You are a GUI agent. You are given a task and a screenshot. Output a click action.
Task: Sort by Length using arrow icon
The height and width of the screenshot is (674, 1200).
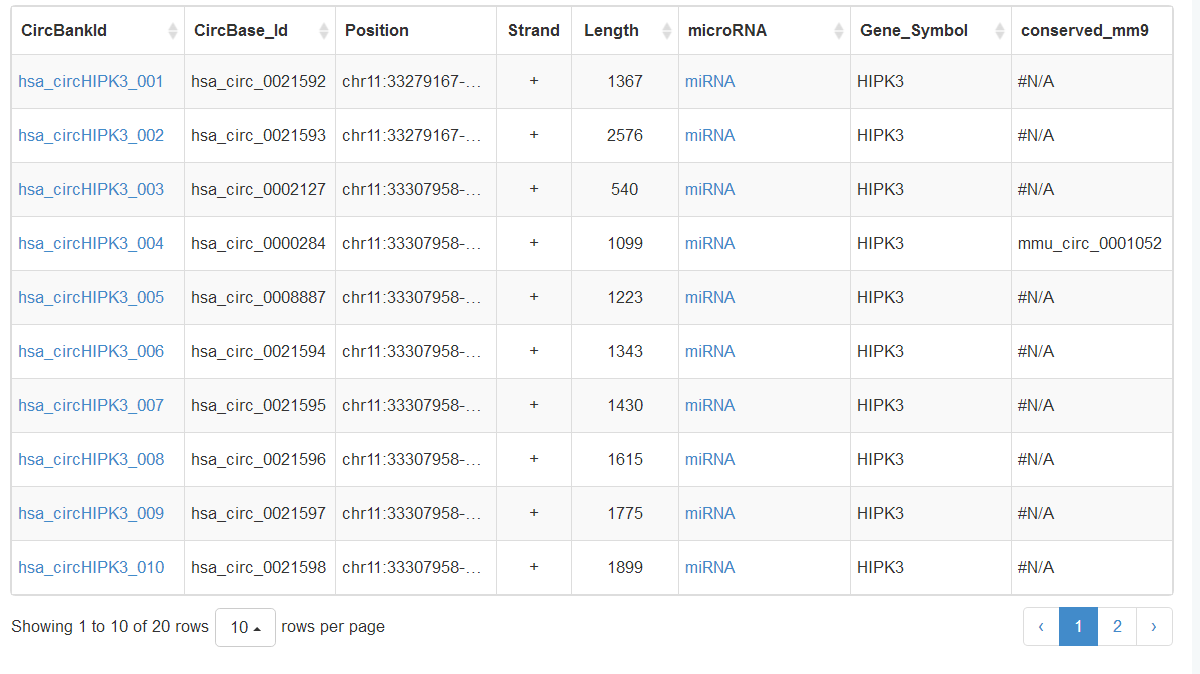click(x=666, y=31)
